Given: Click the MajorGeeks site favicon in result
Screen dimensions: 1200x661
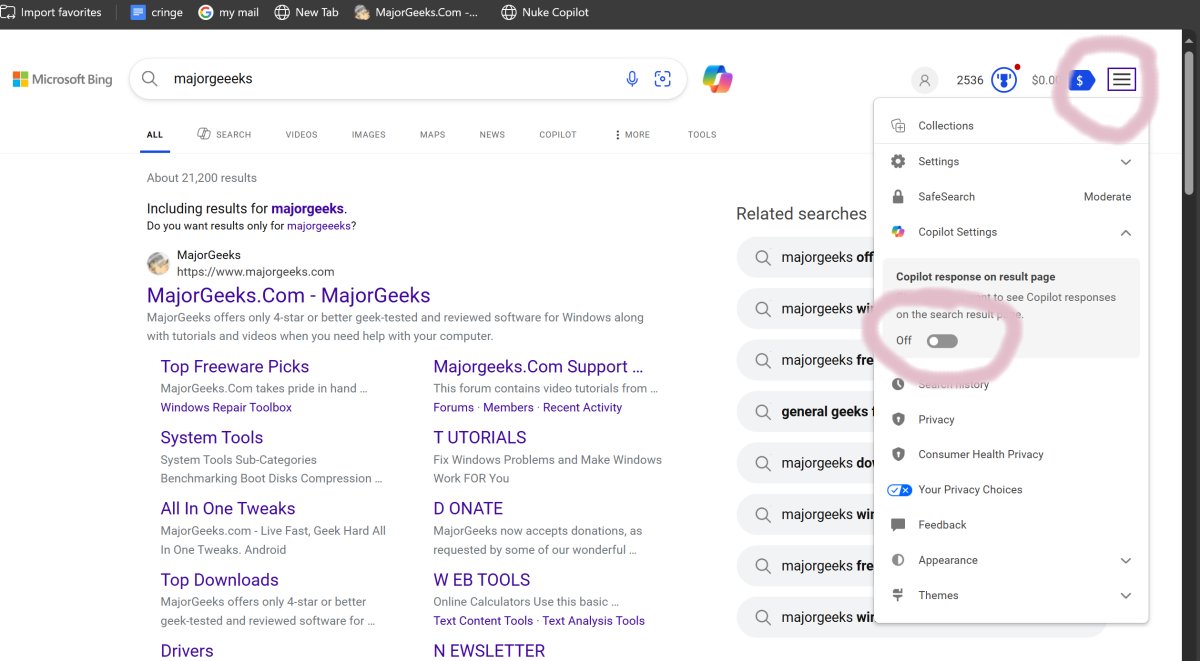Looking at the screenshot, I should [x=158, y=263].
